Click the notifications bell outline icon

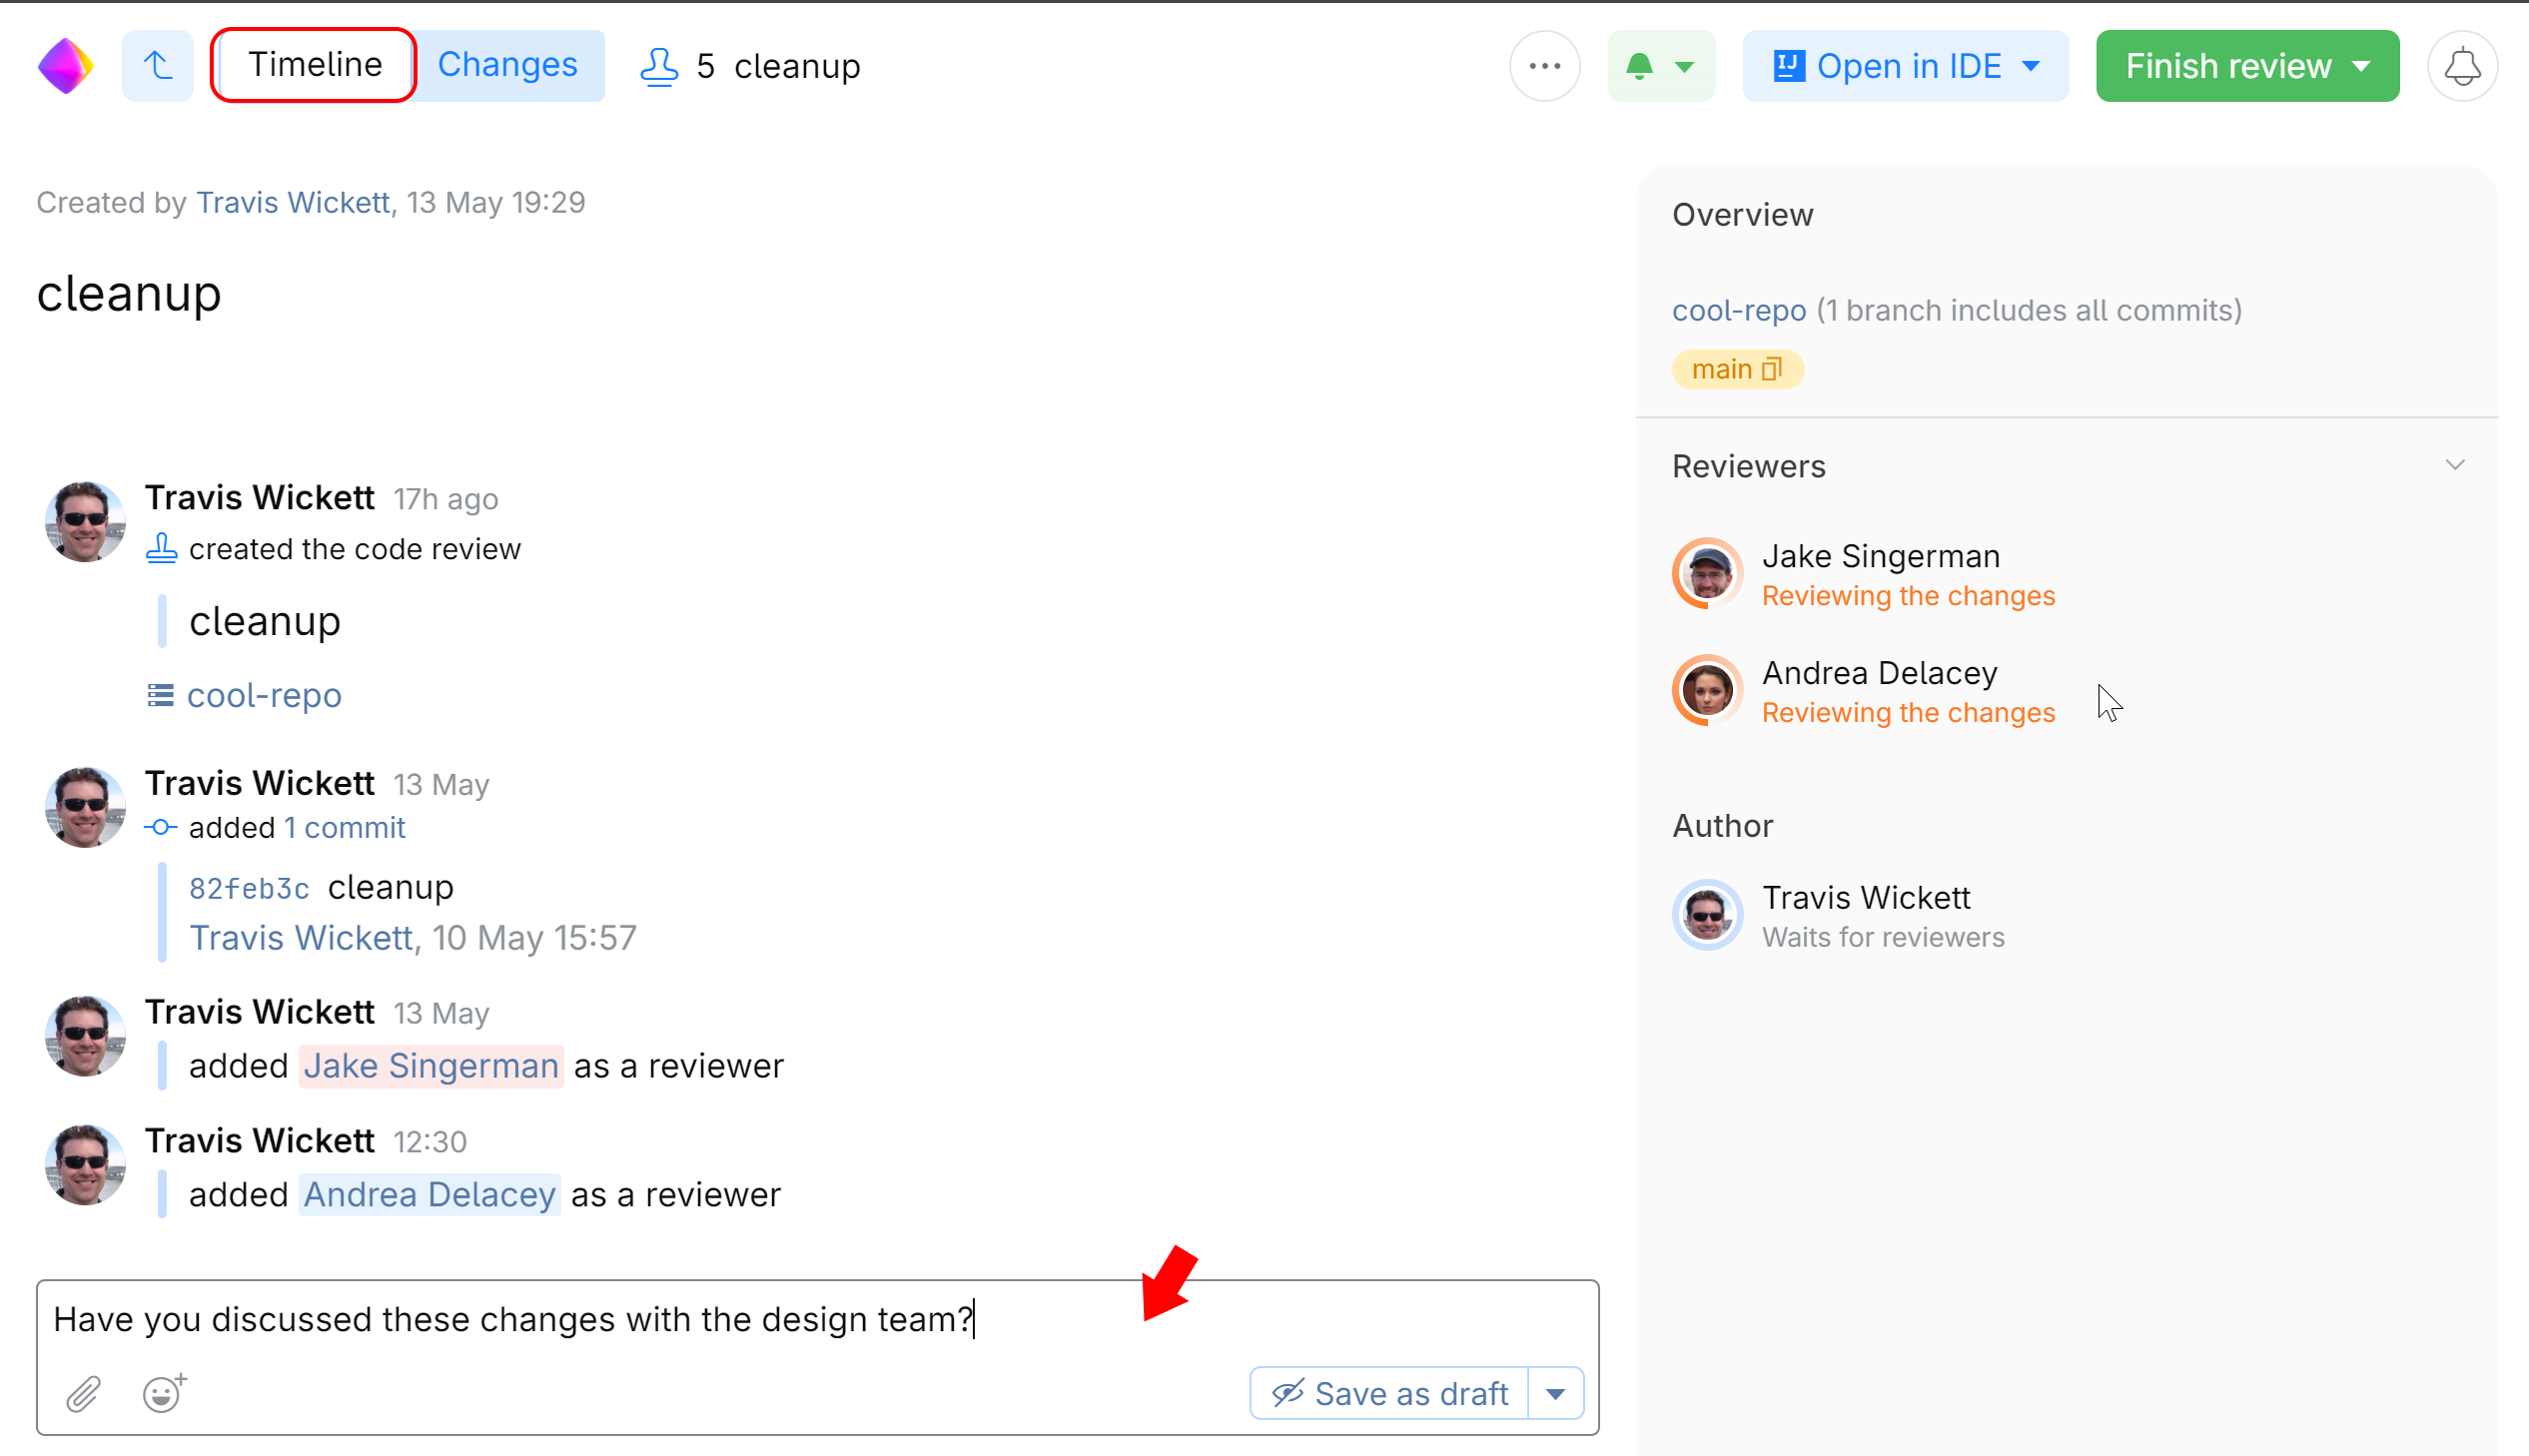[2461, 66]
